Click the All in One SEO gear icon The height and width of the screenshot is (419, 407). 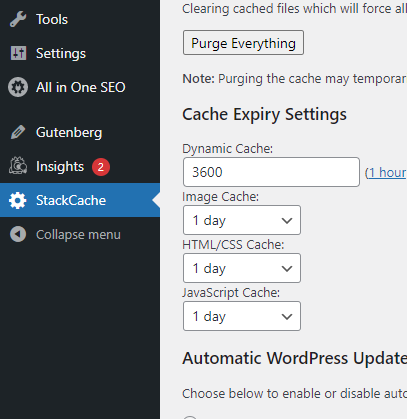(x=18, y=87)
